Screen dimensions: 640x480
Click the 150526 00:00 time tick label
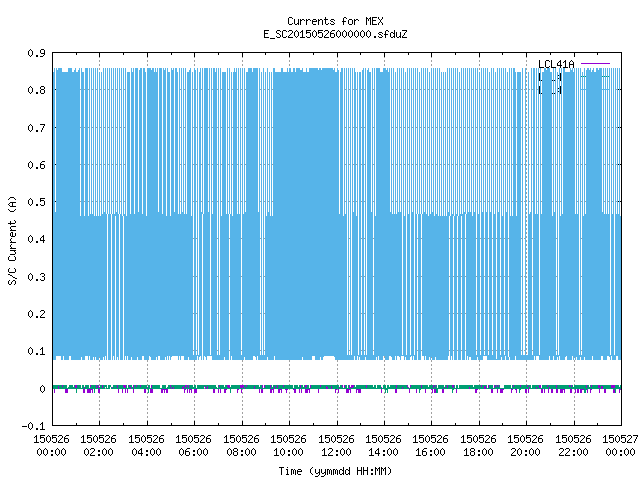[x=51, y=446]
